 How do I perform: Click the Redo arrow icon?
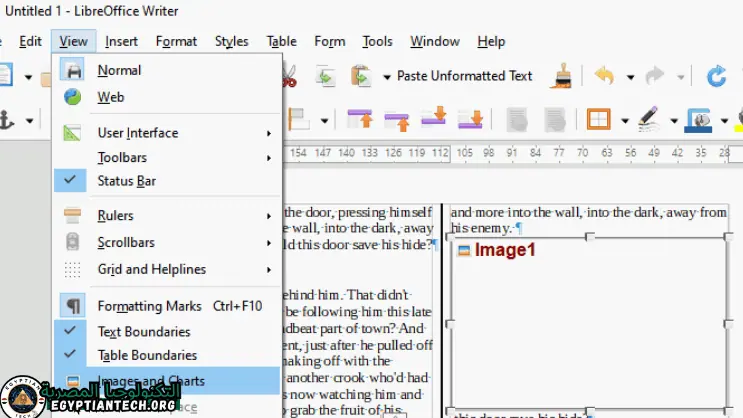[655, 76]
